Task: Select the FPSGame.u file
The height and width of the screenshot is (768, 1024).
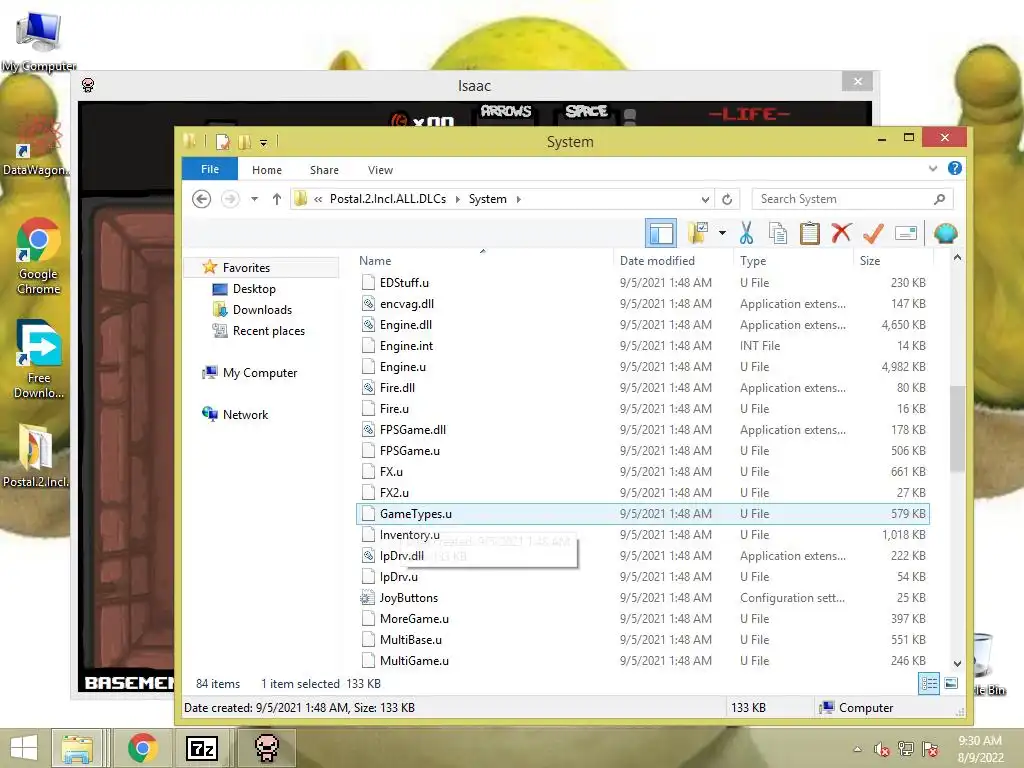Action: [643, 451]
